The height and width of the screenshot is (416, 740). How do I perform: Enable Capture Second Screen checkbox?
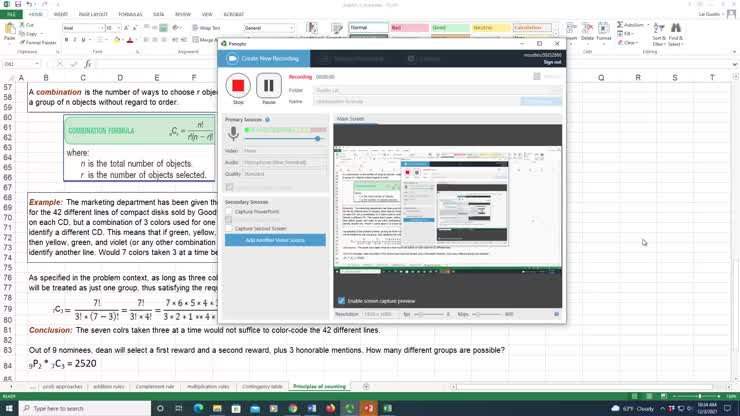(x=229, y=228)
